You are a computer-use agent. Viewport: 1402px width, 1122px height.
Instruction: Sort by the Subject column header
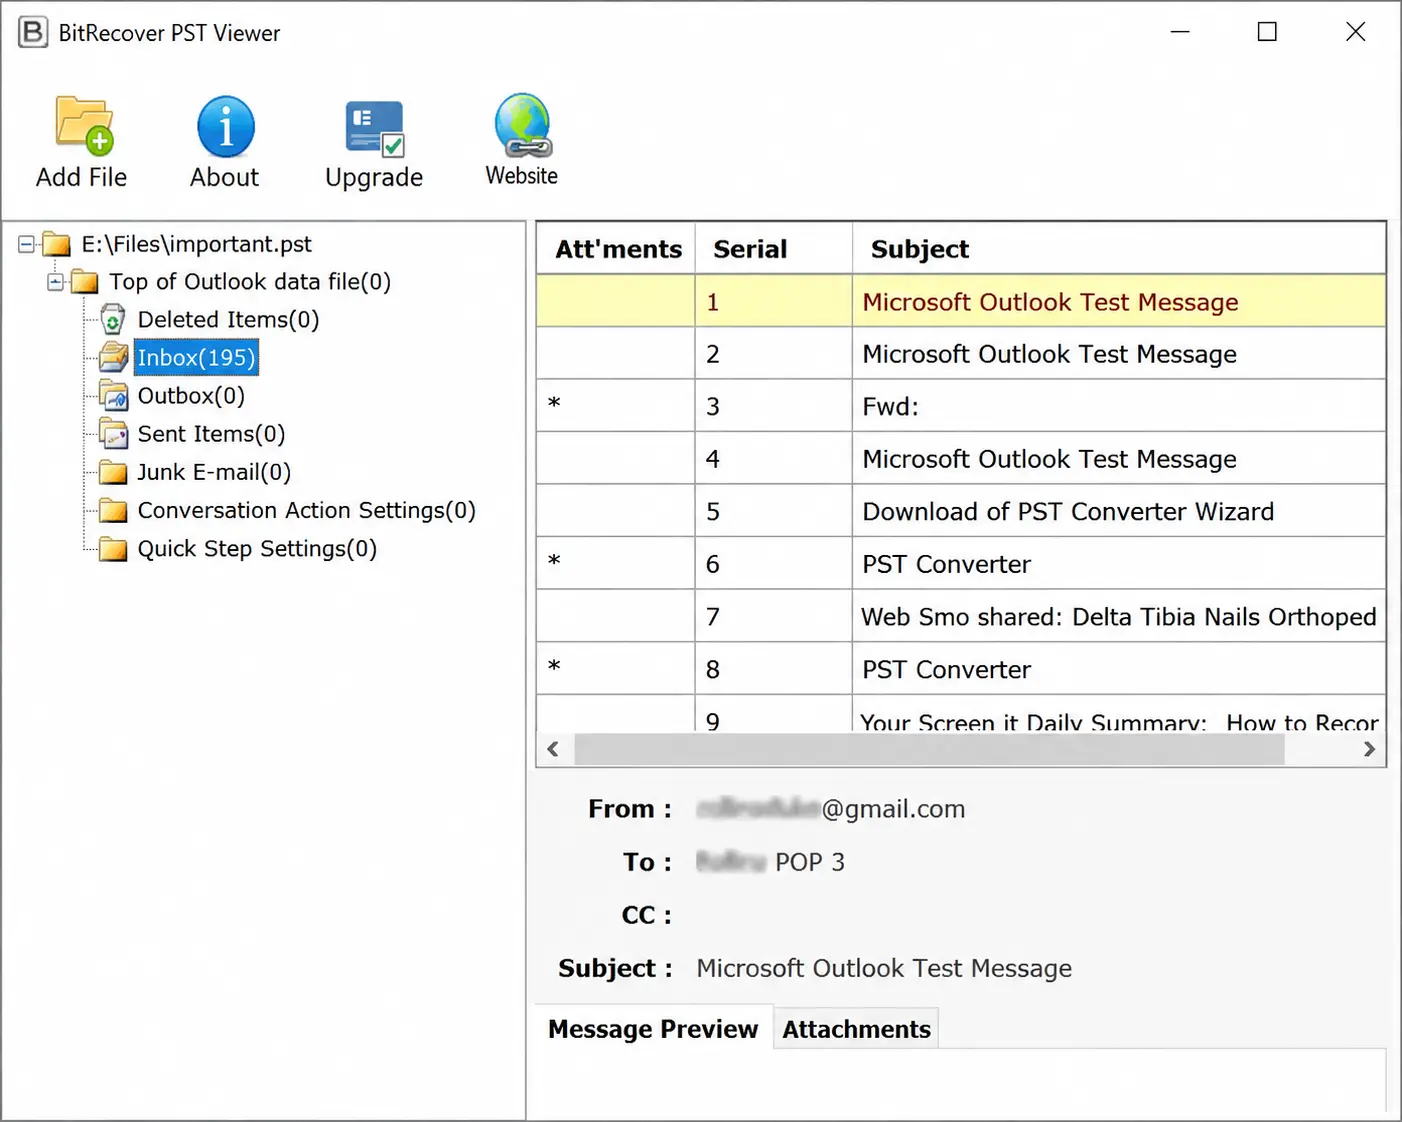(x=1119, y=249)
